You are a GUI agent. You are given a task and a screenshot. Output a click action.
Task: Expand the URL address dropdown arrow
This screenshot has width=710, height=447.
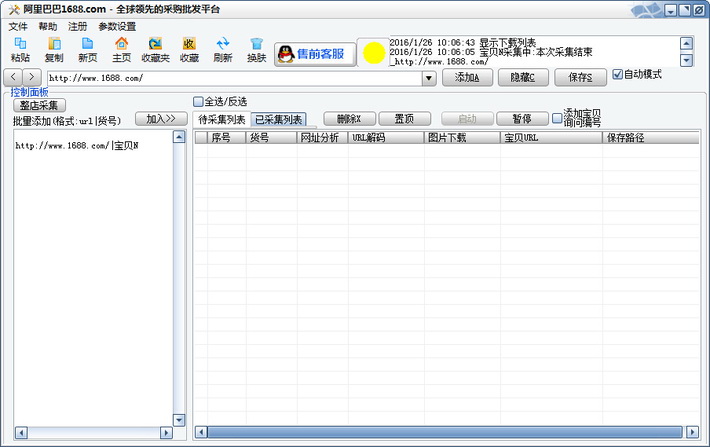pyautogui.click(x=429, y=78)
